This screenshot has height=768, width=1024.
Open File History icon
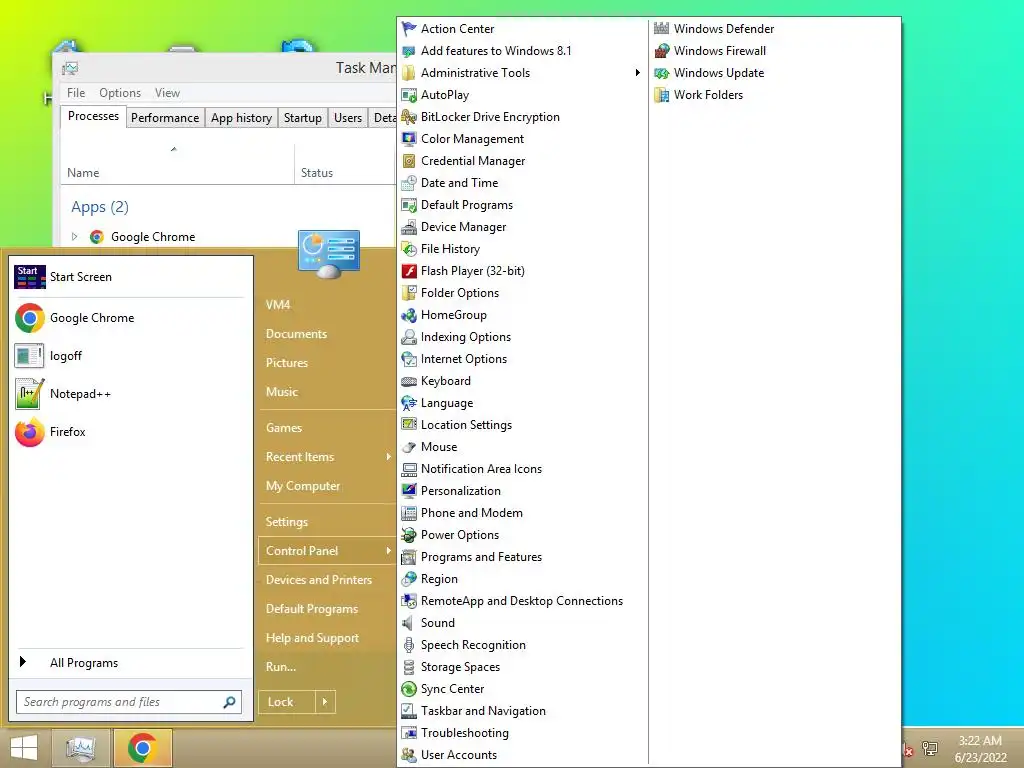(x=409, y=249)
